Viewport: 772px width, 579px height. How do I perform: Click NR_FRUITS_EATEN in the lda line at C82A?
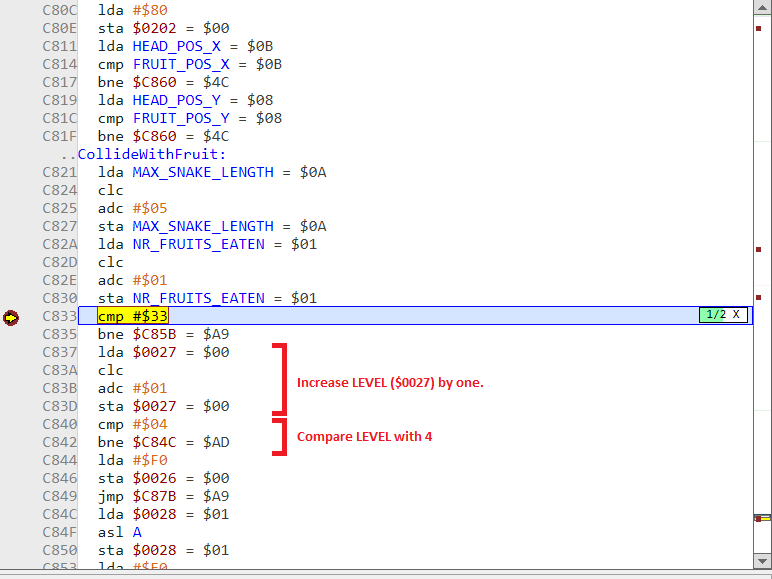point(198,244)
